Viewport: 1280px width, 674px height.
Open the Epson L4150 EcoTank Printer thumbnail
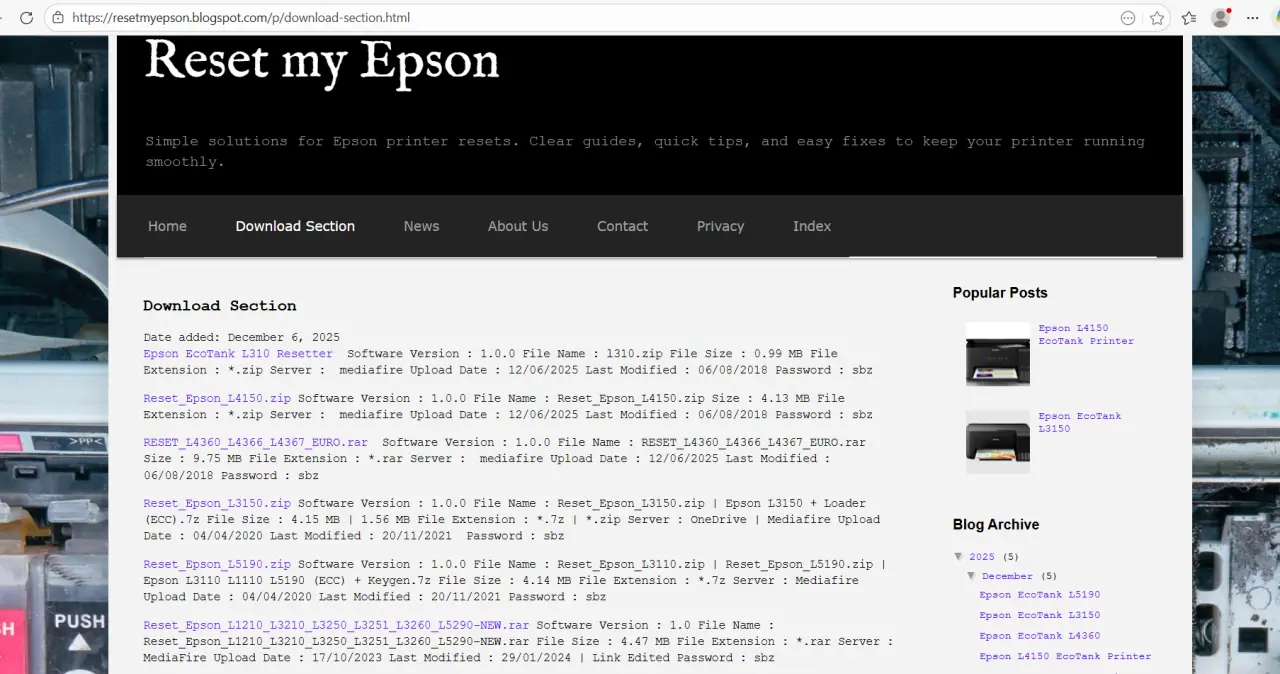998,354
